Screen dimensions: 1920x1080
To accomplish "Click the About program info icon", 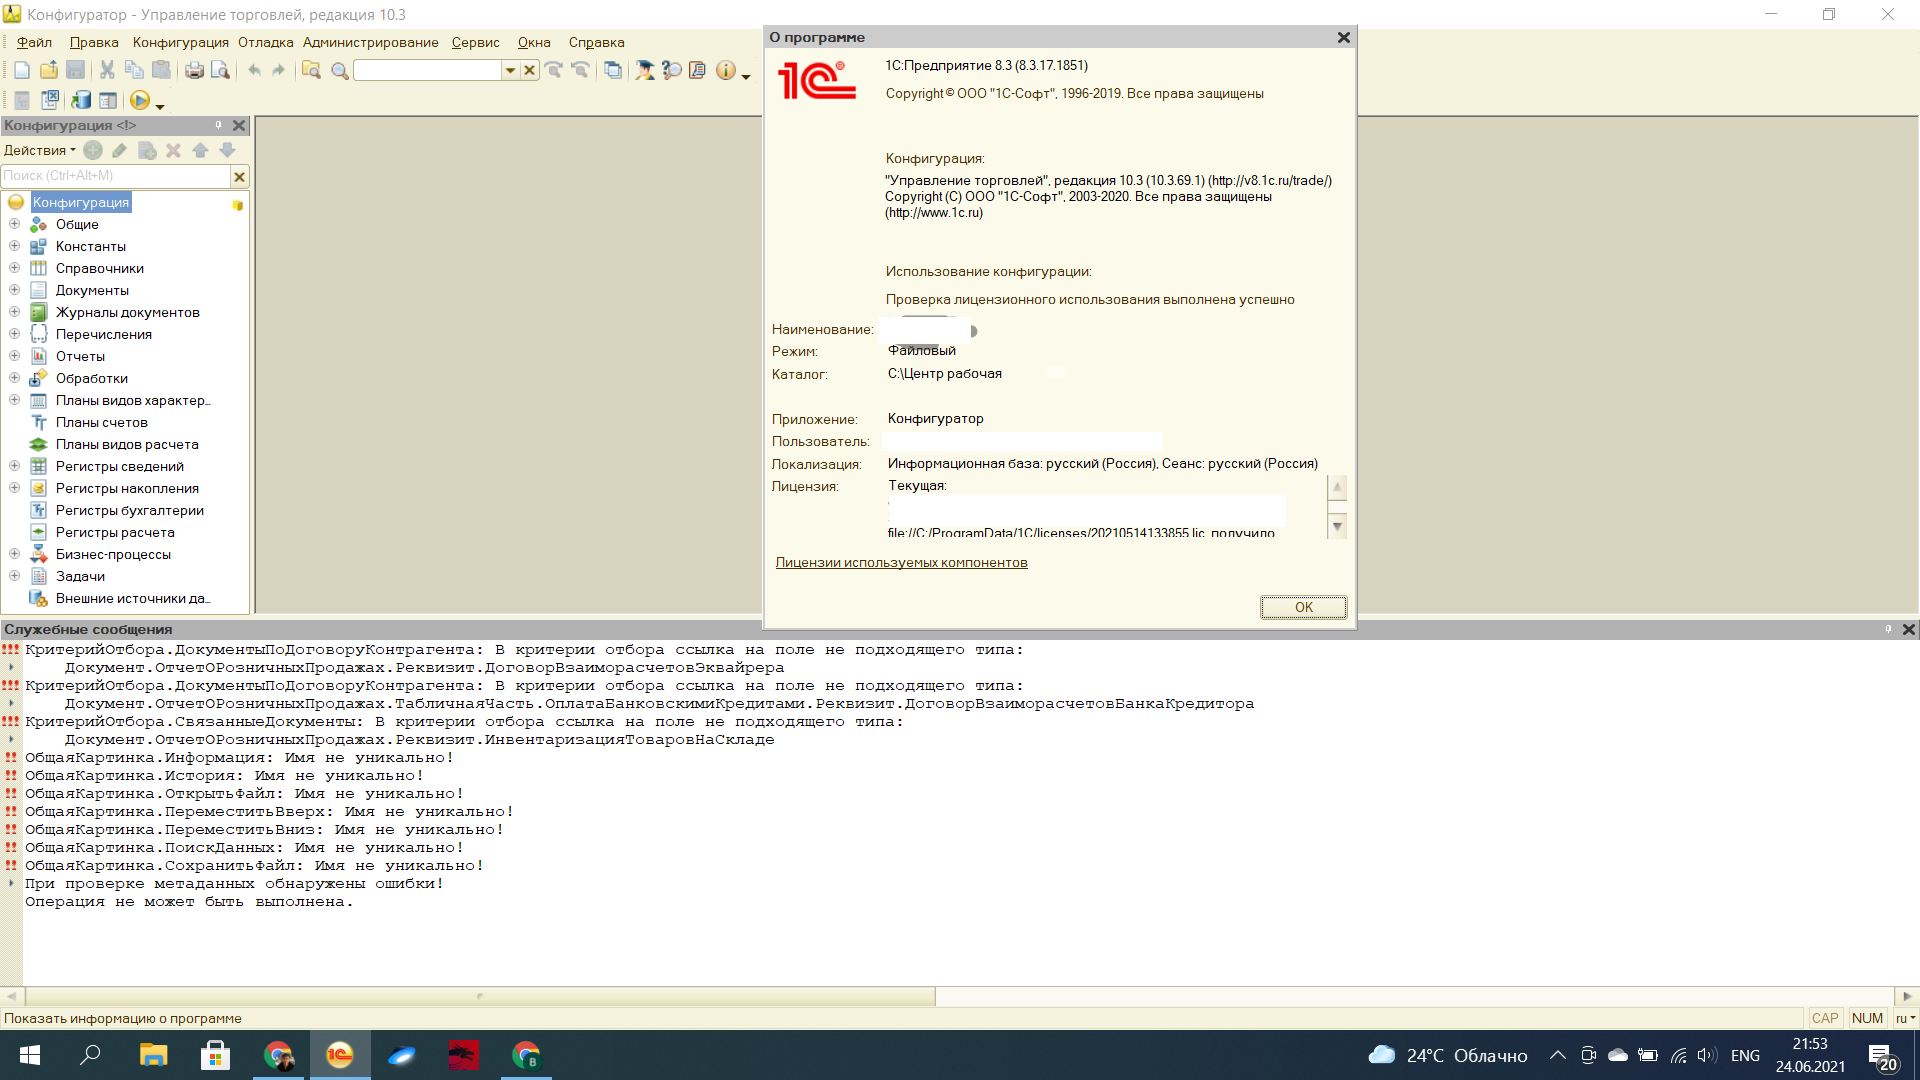I will tap(726, 70).
